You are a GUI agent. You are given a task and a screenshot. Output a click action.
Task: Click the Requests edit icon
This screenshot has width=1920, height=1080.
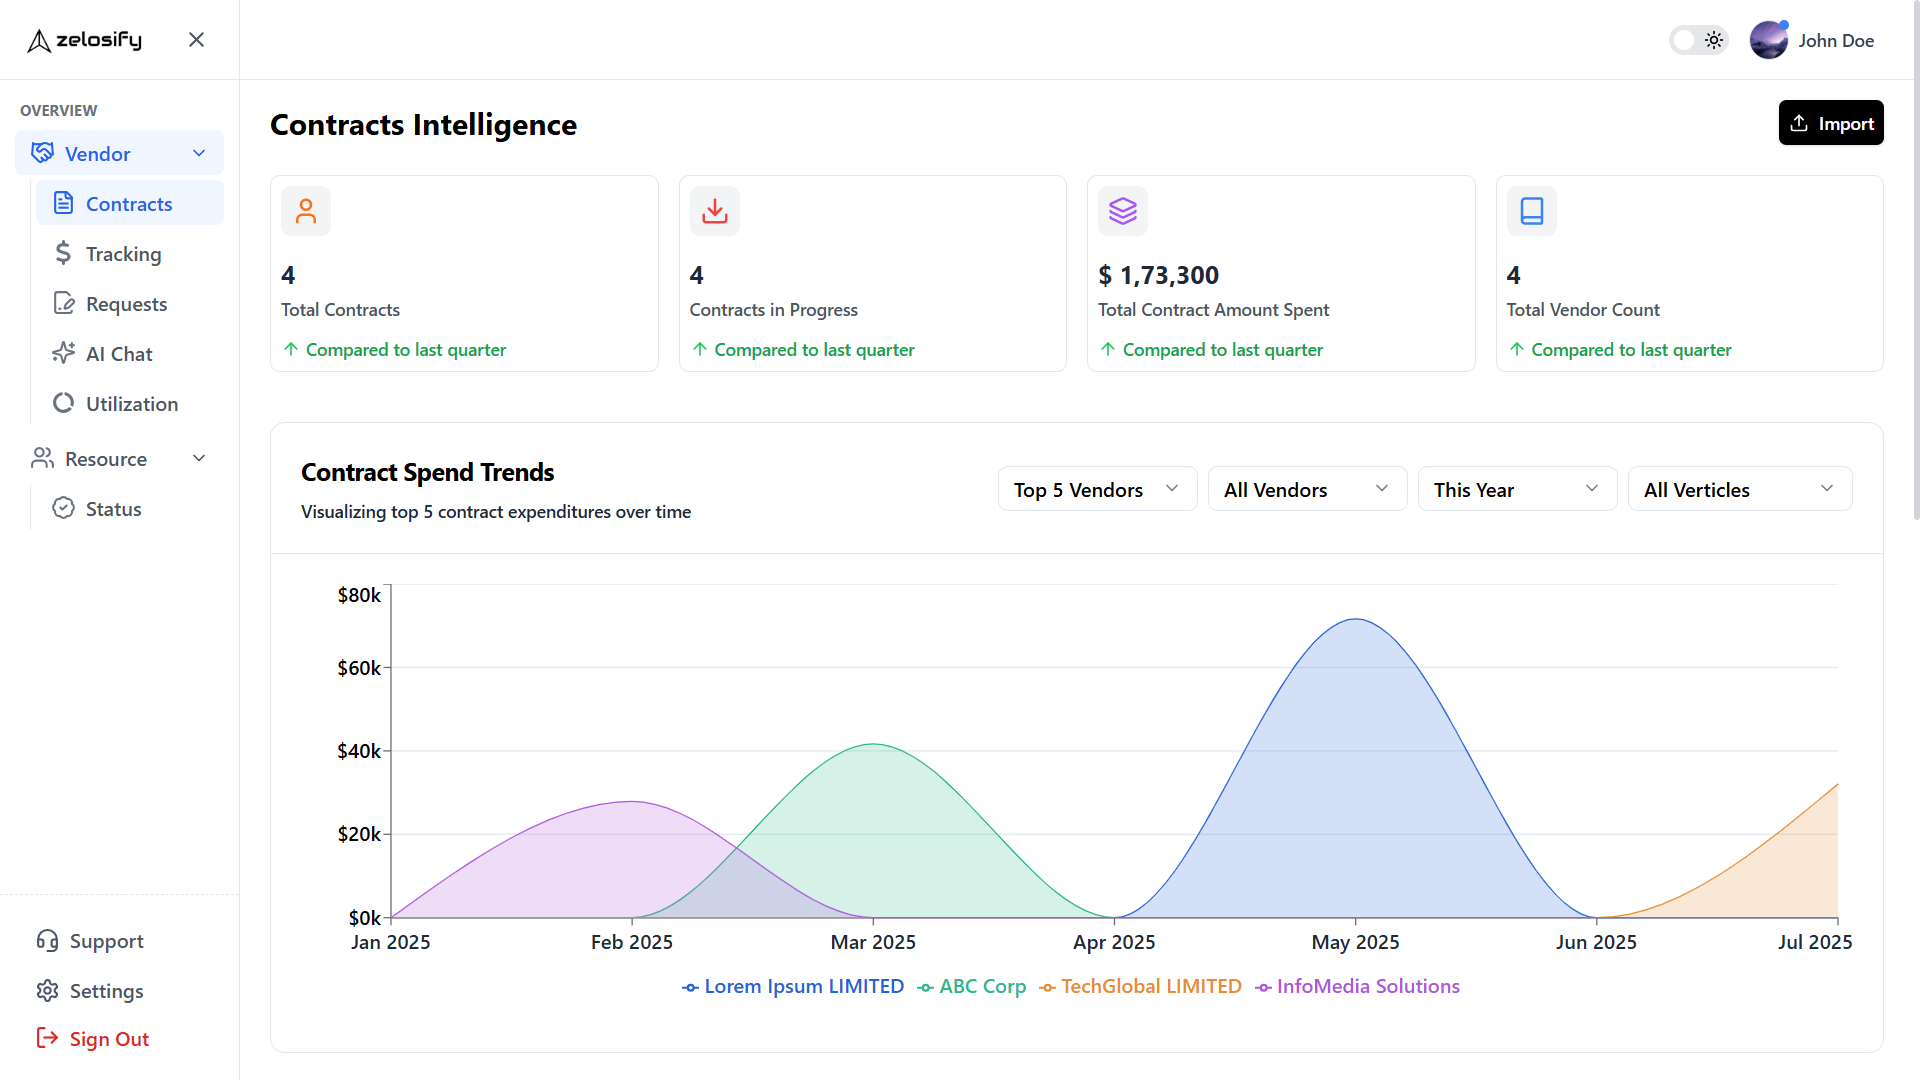point(62,303)
